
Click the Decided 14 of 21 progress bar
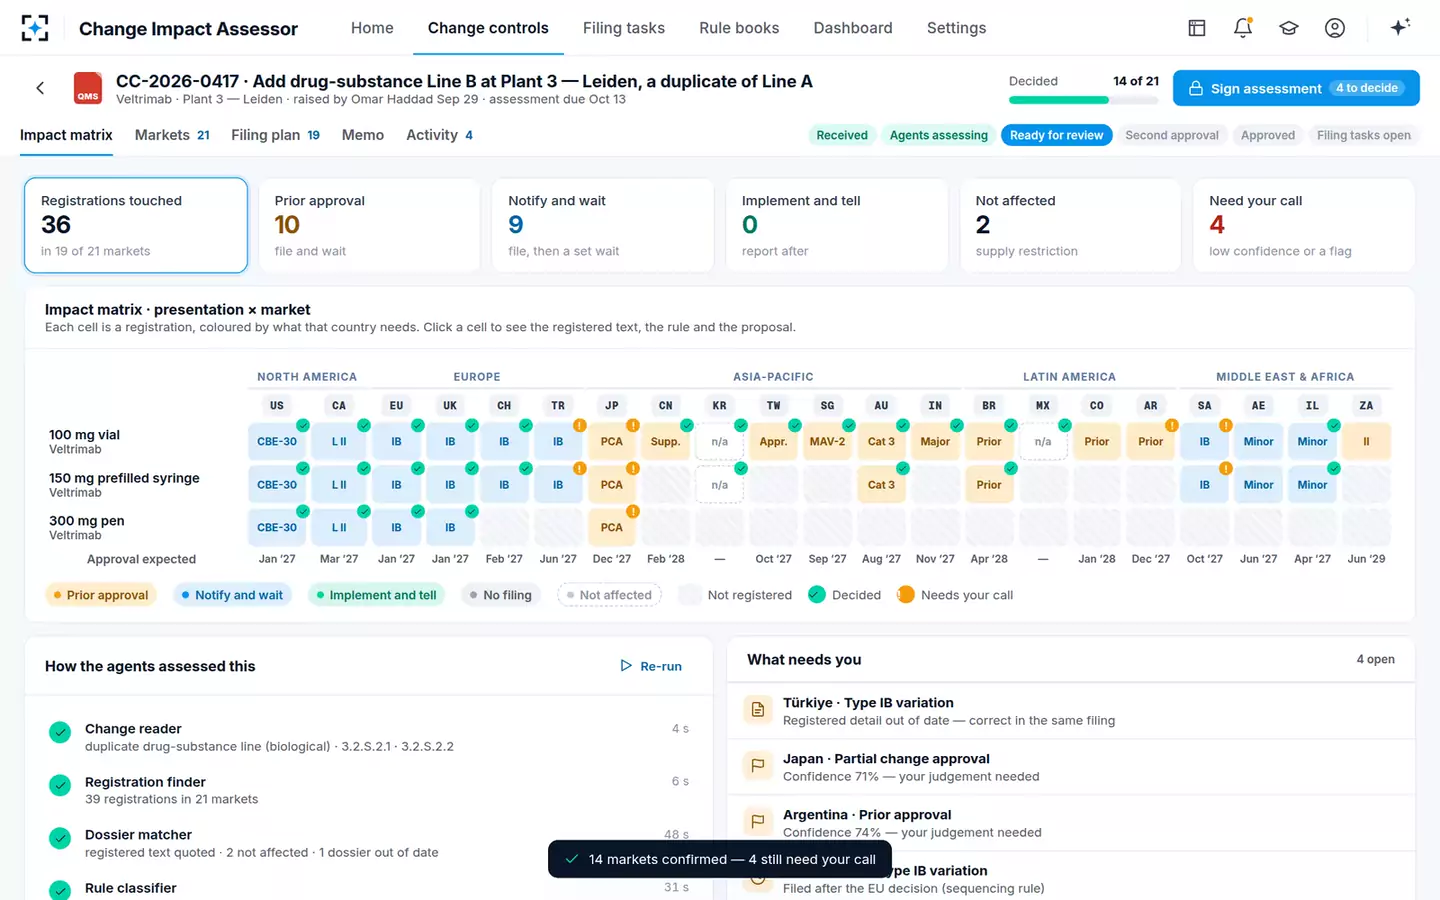point(1084,100)
